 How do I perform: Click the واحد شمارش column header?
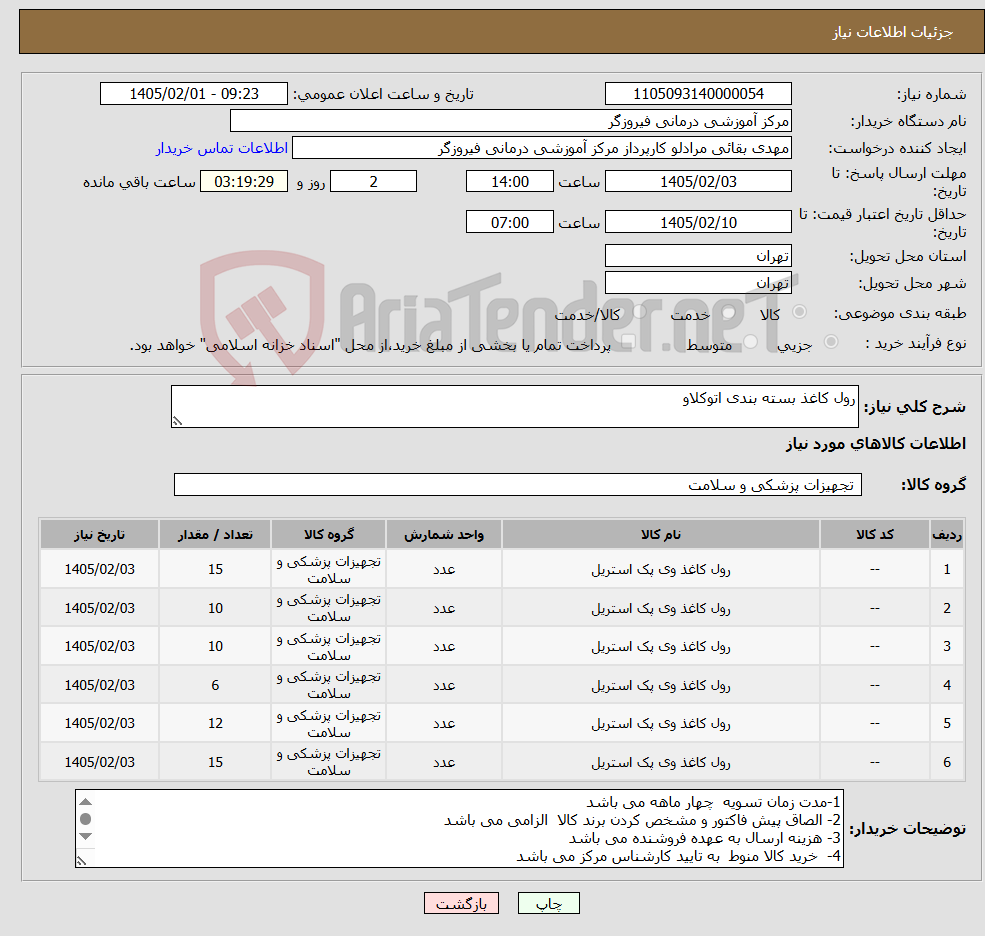(x=444, y=535)
